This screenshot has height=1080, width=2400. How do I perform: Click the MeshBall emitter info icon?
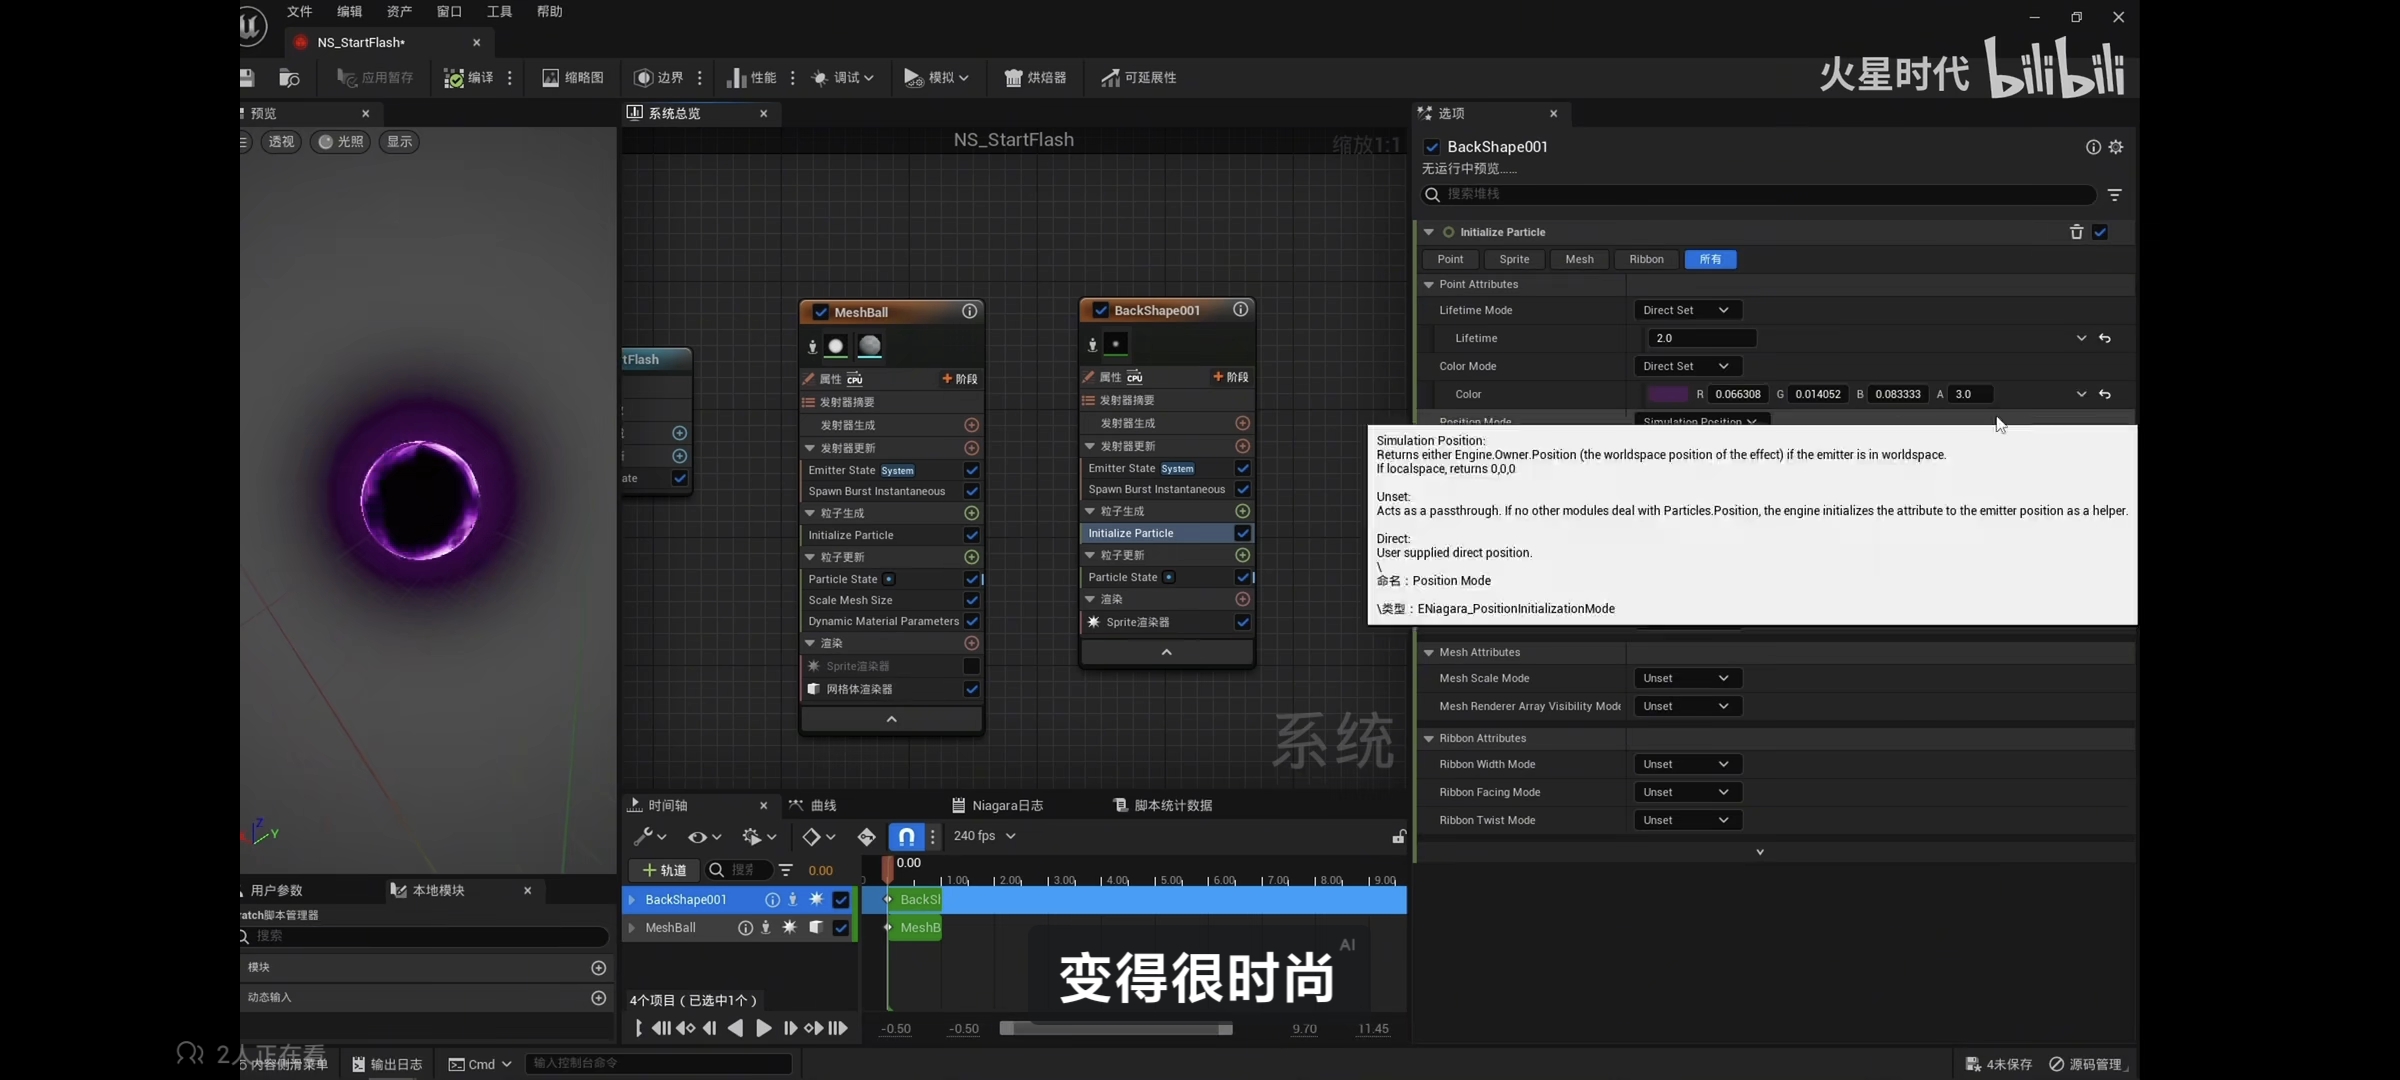tap(969, 312)
